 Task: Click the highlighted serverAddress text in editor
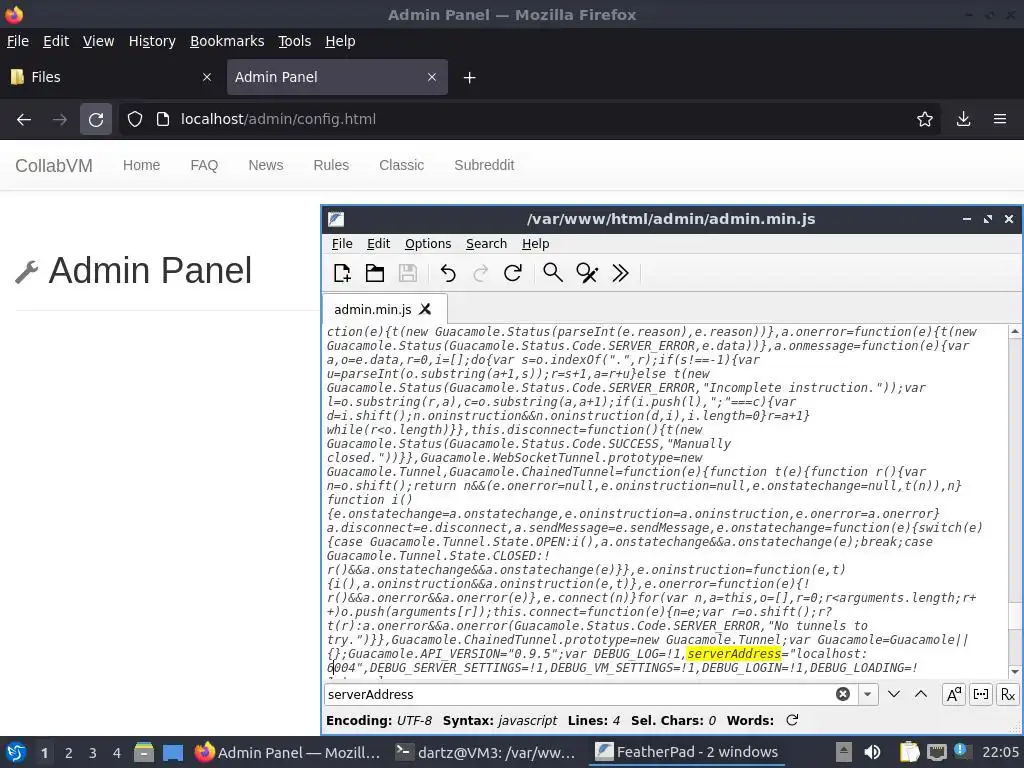coord(733,654)
